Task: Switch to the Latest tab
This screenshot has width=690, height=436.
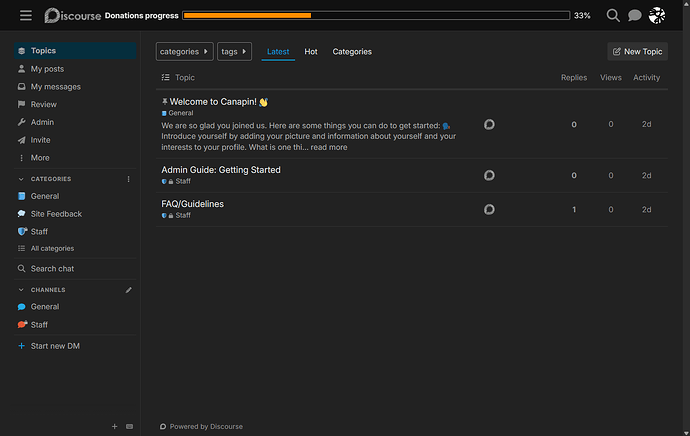Action: [278, 51]
